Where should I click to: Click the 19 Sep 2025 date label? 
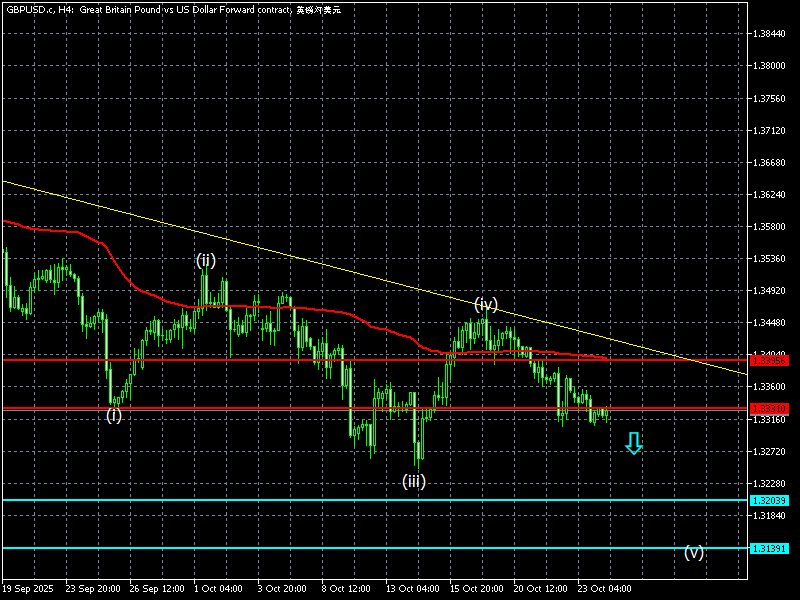28,589
